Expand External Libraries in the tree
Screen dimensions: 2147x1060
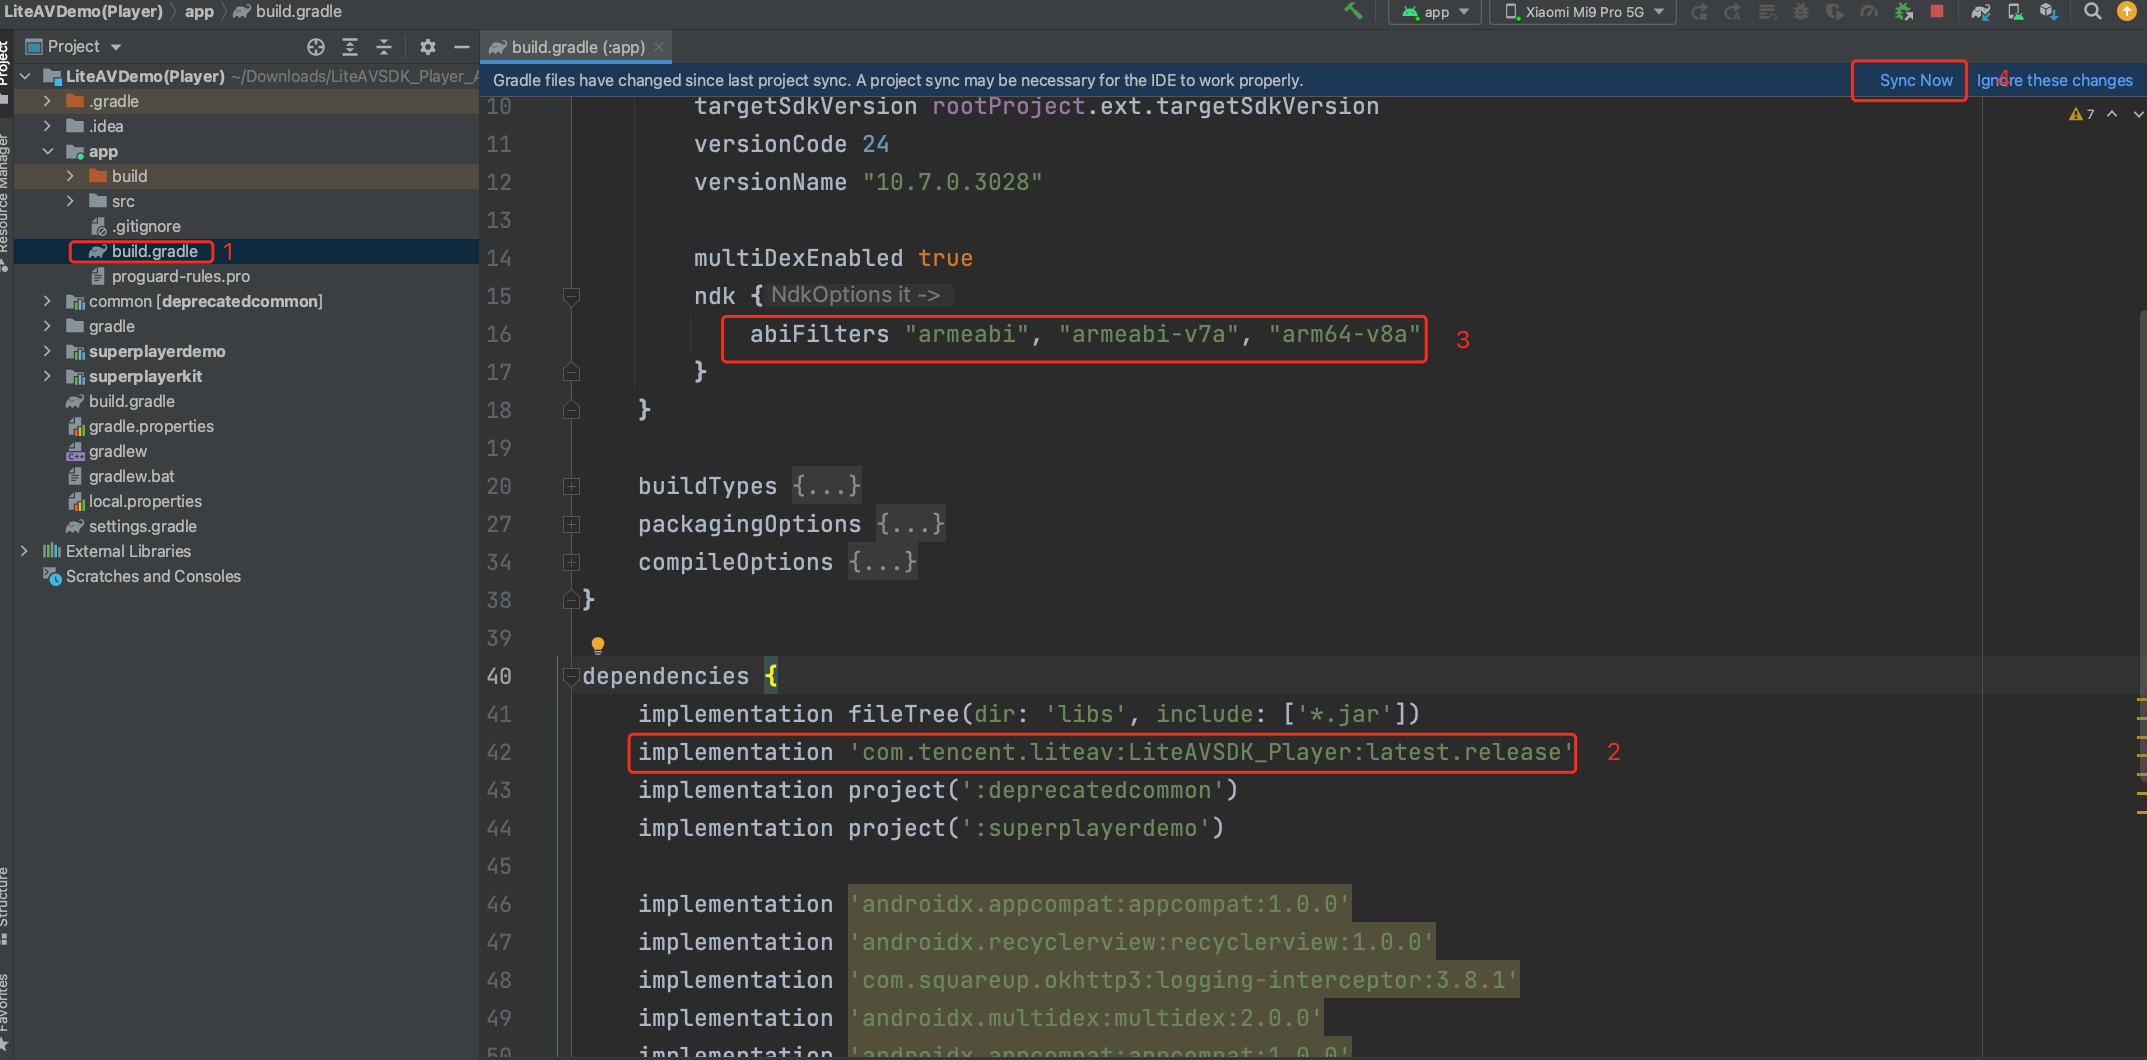click(x=24, y=551)
